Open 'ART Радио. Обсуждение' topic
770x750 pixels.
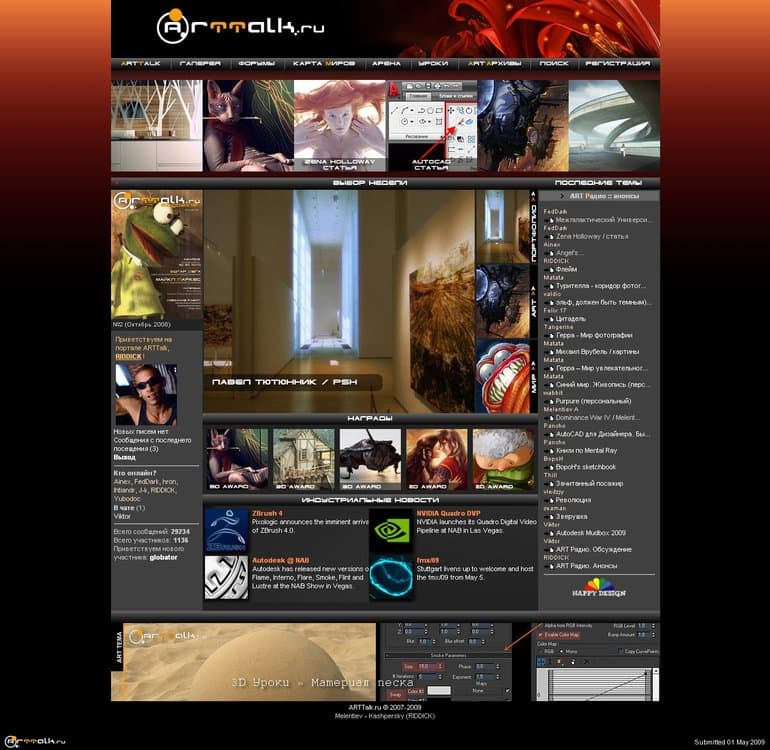point(594,550)
